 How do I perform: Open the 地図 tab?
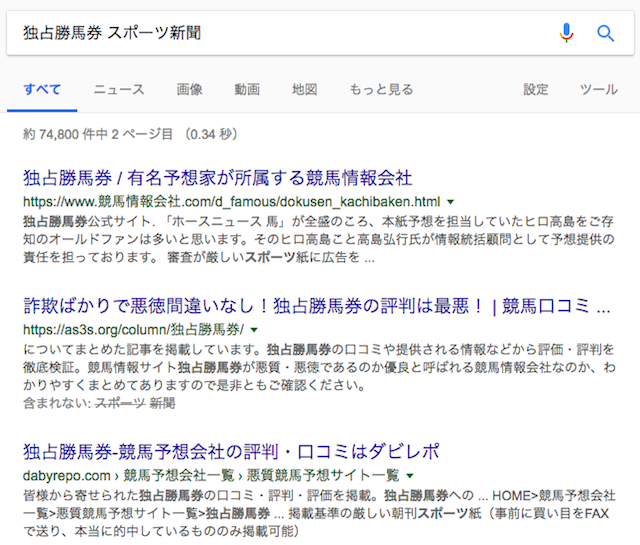coord(304,89)
